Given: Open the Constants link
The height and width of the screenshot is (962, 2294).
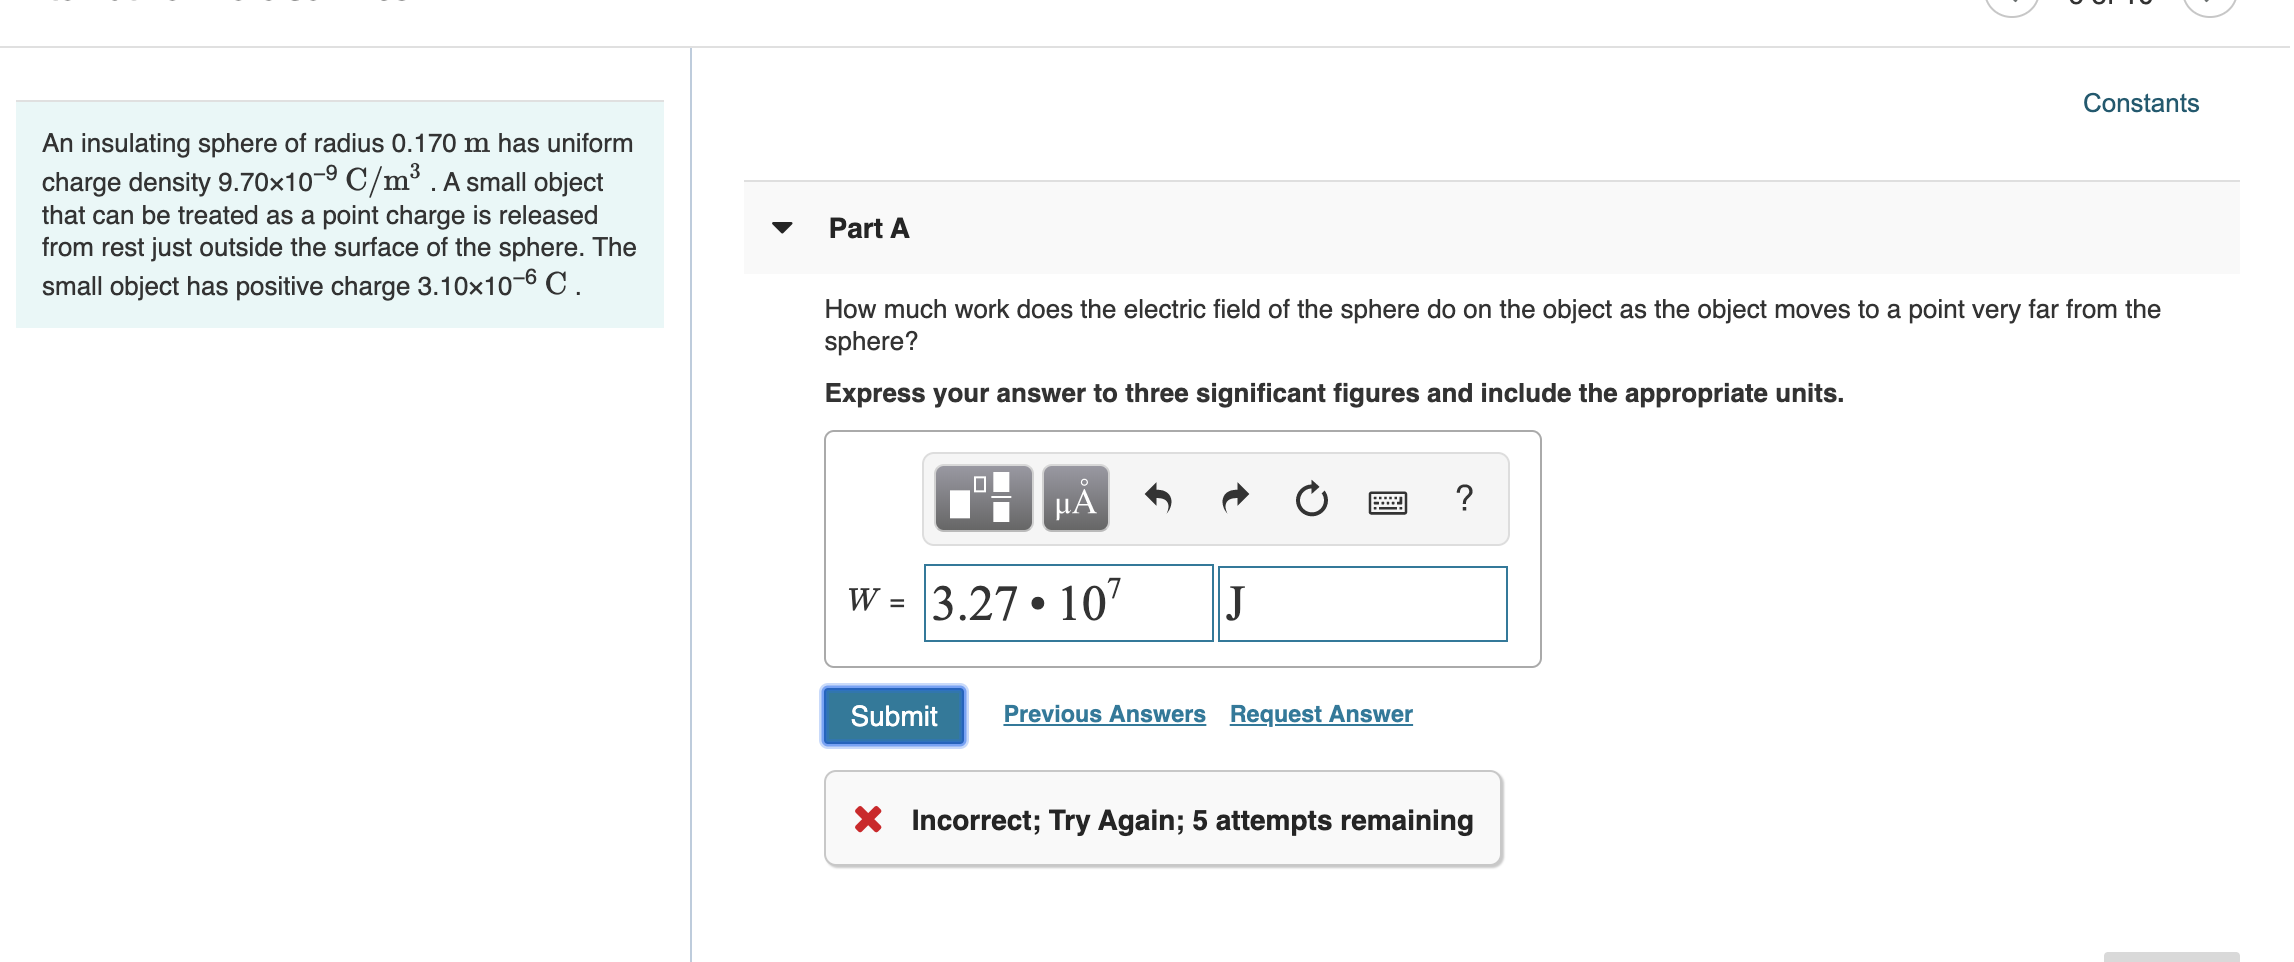Looking at the screenshot, I should pyautogui.click(x=2140, y=103).
